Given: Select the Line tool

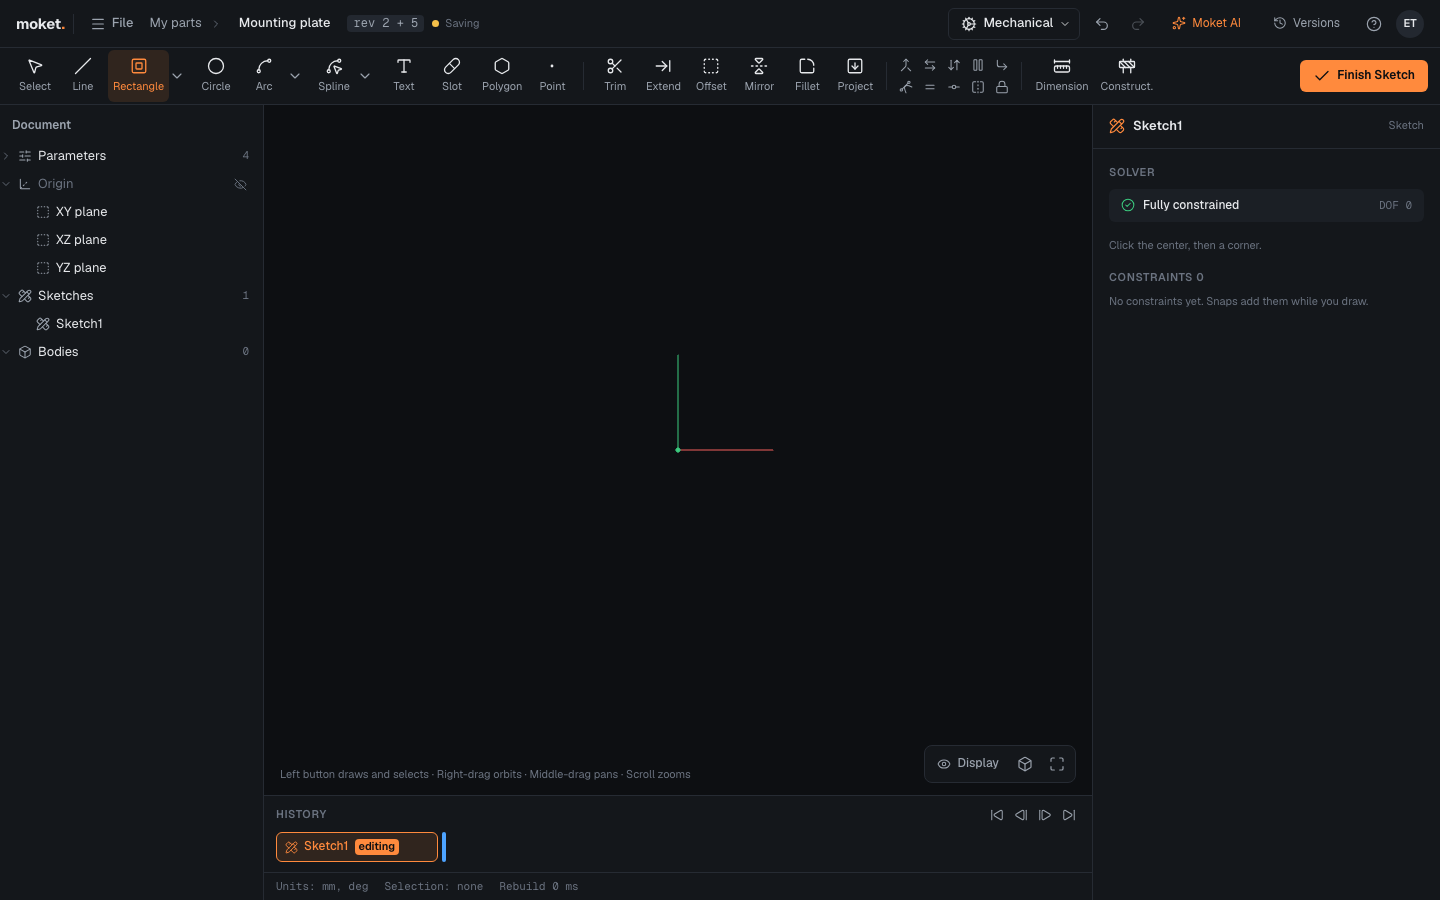Looking at the screenshot, I should tap(83, 75).
